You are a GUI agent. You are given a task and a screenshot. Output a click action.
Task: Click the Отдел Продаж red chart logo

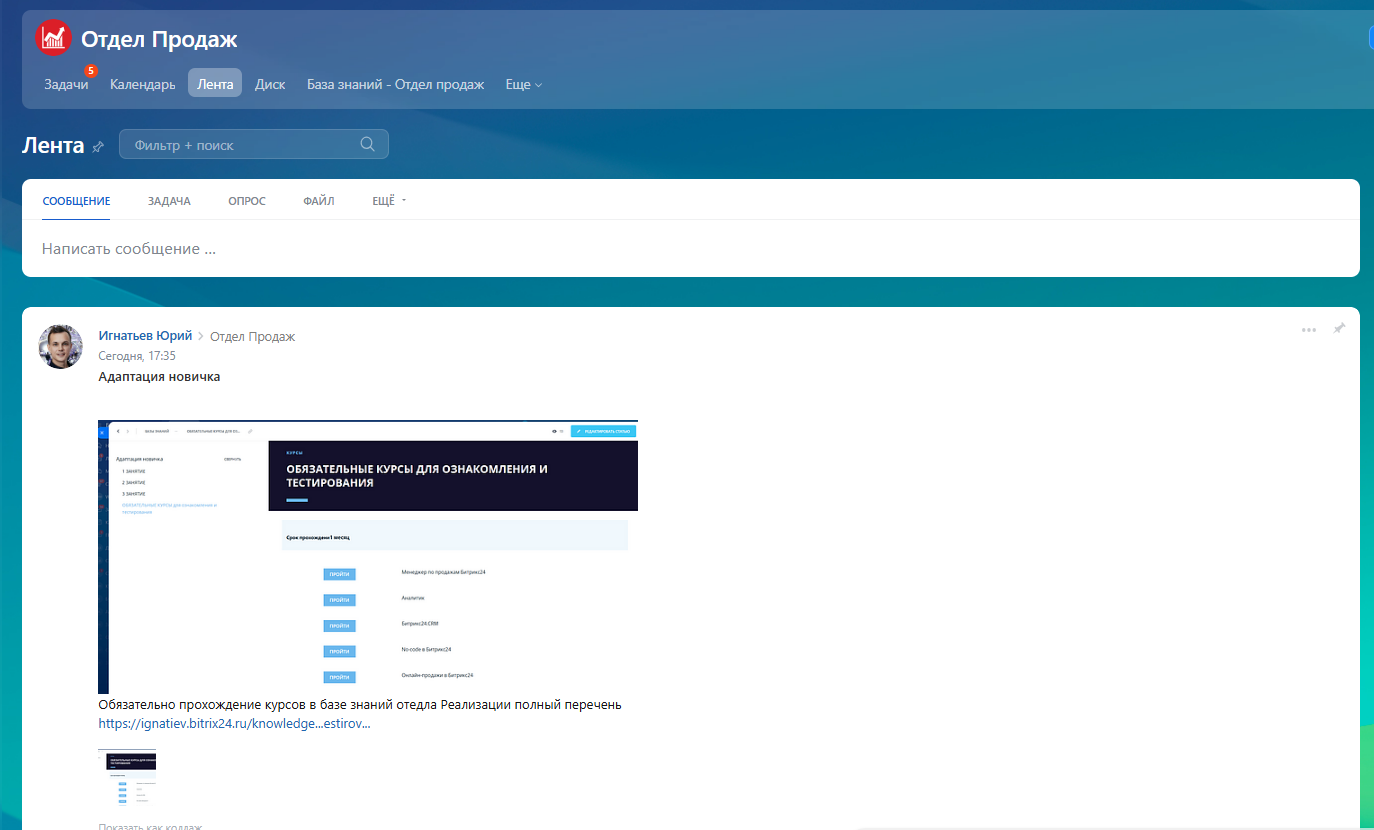pyautogui.click(x=53, y=38)
